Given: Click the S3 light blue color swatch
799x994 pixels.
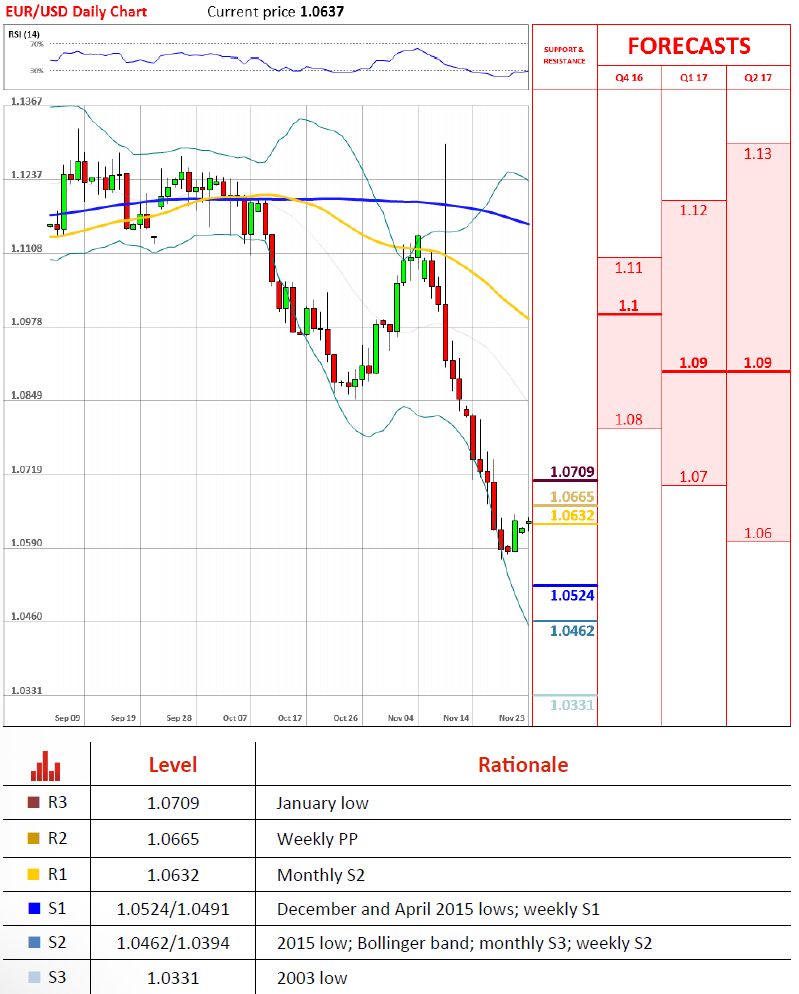Looking at the screenshot, I should 34,977.
